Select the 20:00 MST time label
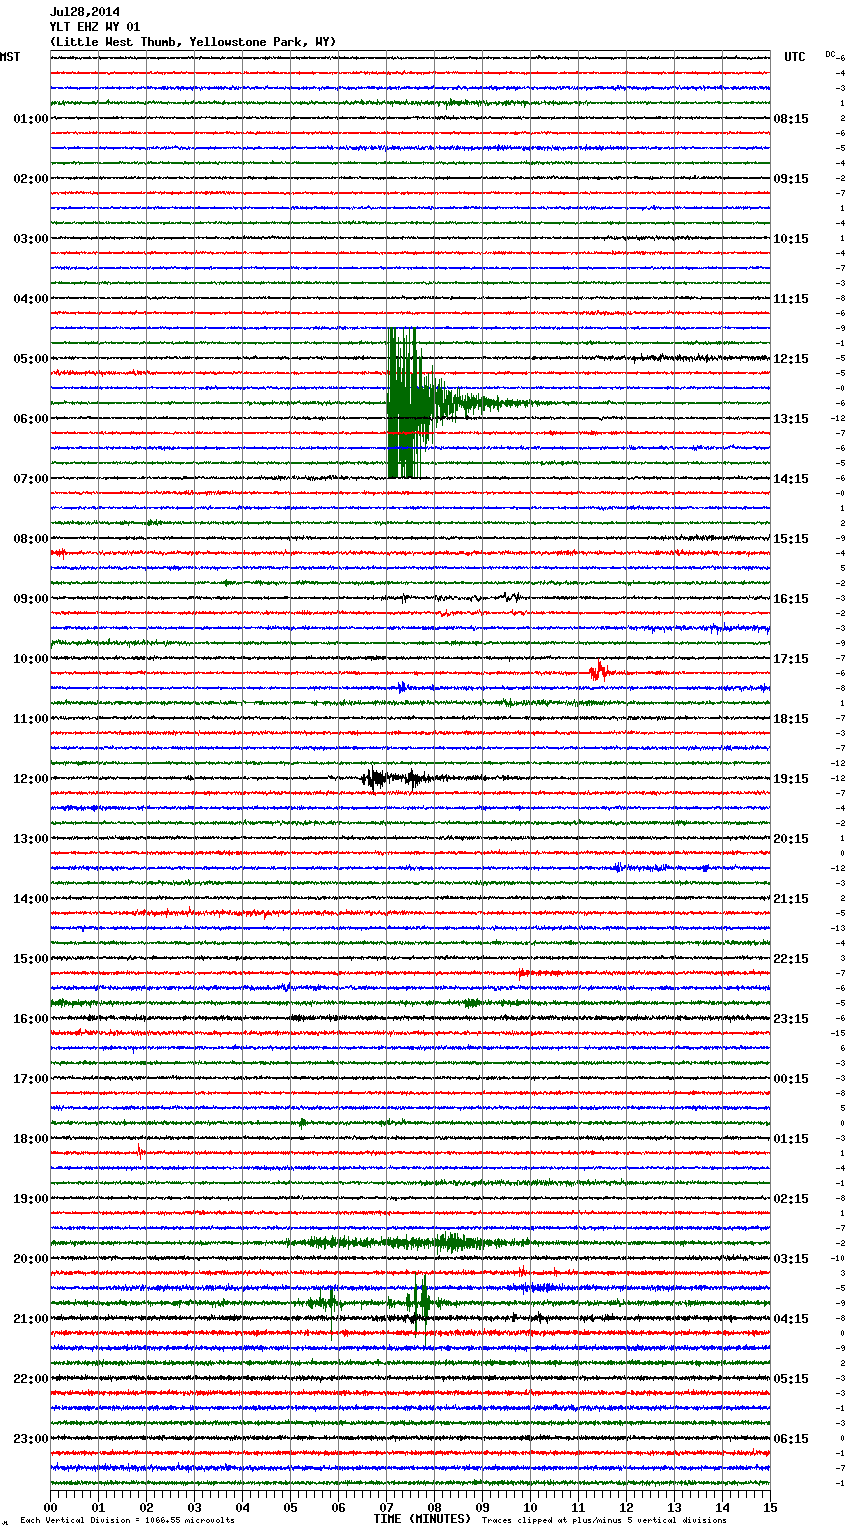The width and height of the screenshot is (850, 1534). [x=31, y=1259]
